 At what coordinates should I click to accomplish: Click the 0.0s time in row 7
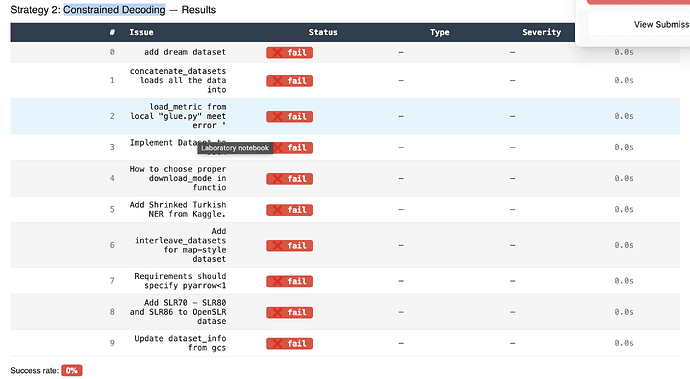pos(624,280)
